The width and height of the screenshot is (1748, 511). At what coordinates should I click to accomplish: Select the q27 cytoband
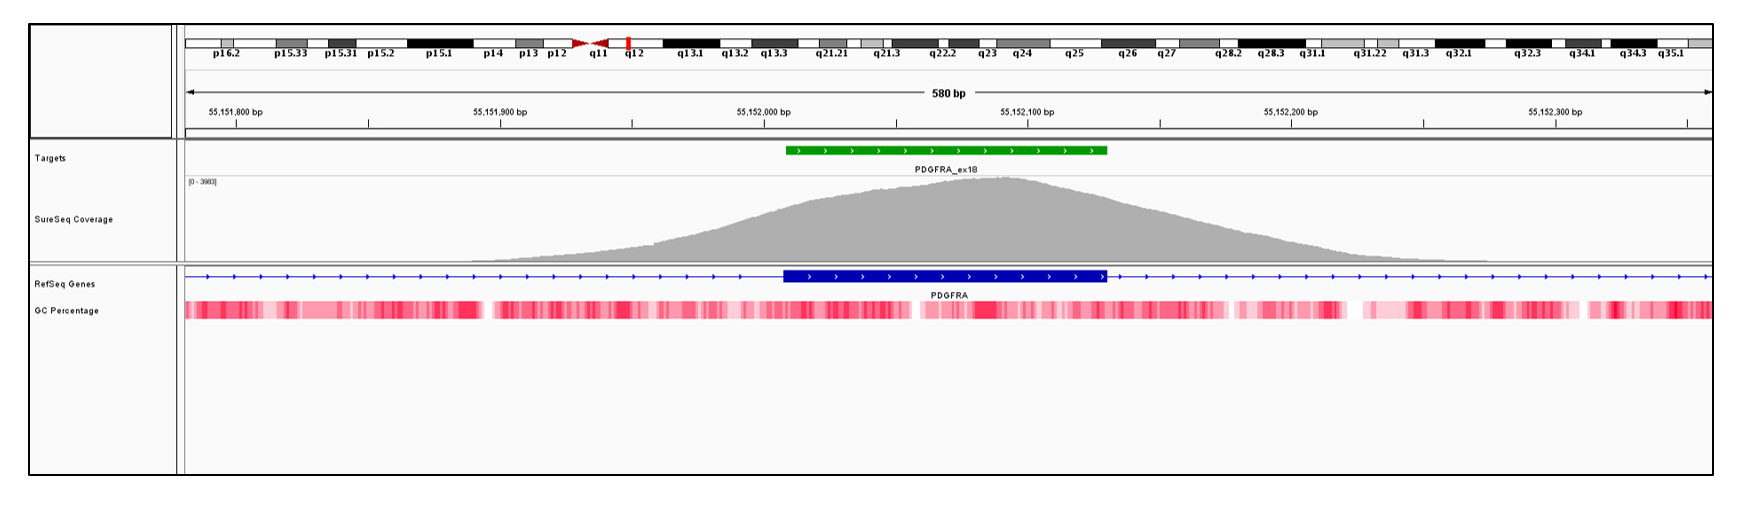1167,53
